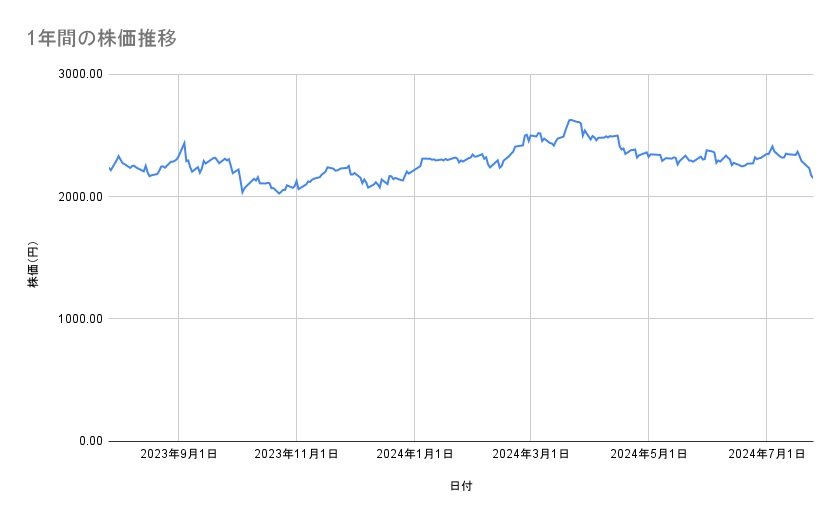The width and height of the screenshot is (839, 519).
Task: Select the horizontal axis title 日付
Action: click(x=461, y=486)
